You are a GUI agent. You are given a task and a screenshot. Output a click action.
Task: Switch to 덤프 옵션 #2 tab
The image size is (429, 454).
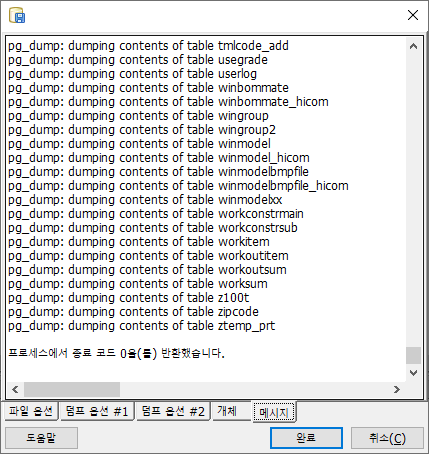(173, 411)
